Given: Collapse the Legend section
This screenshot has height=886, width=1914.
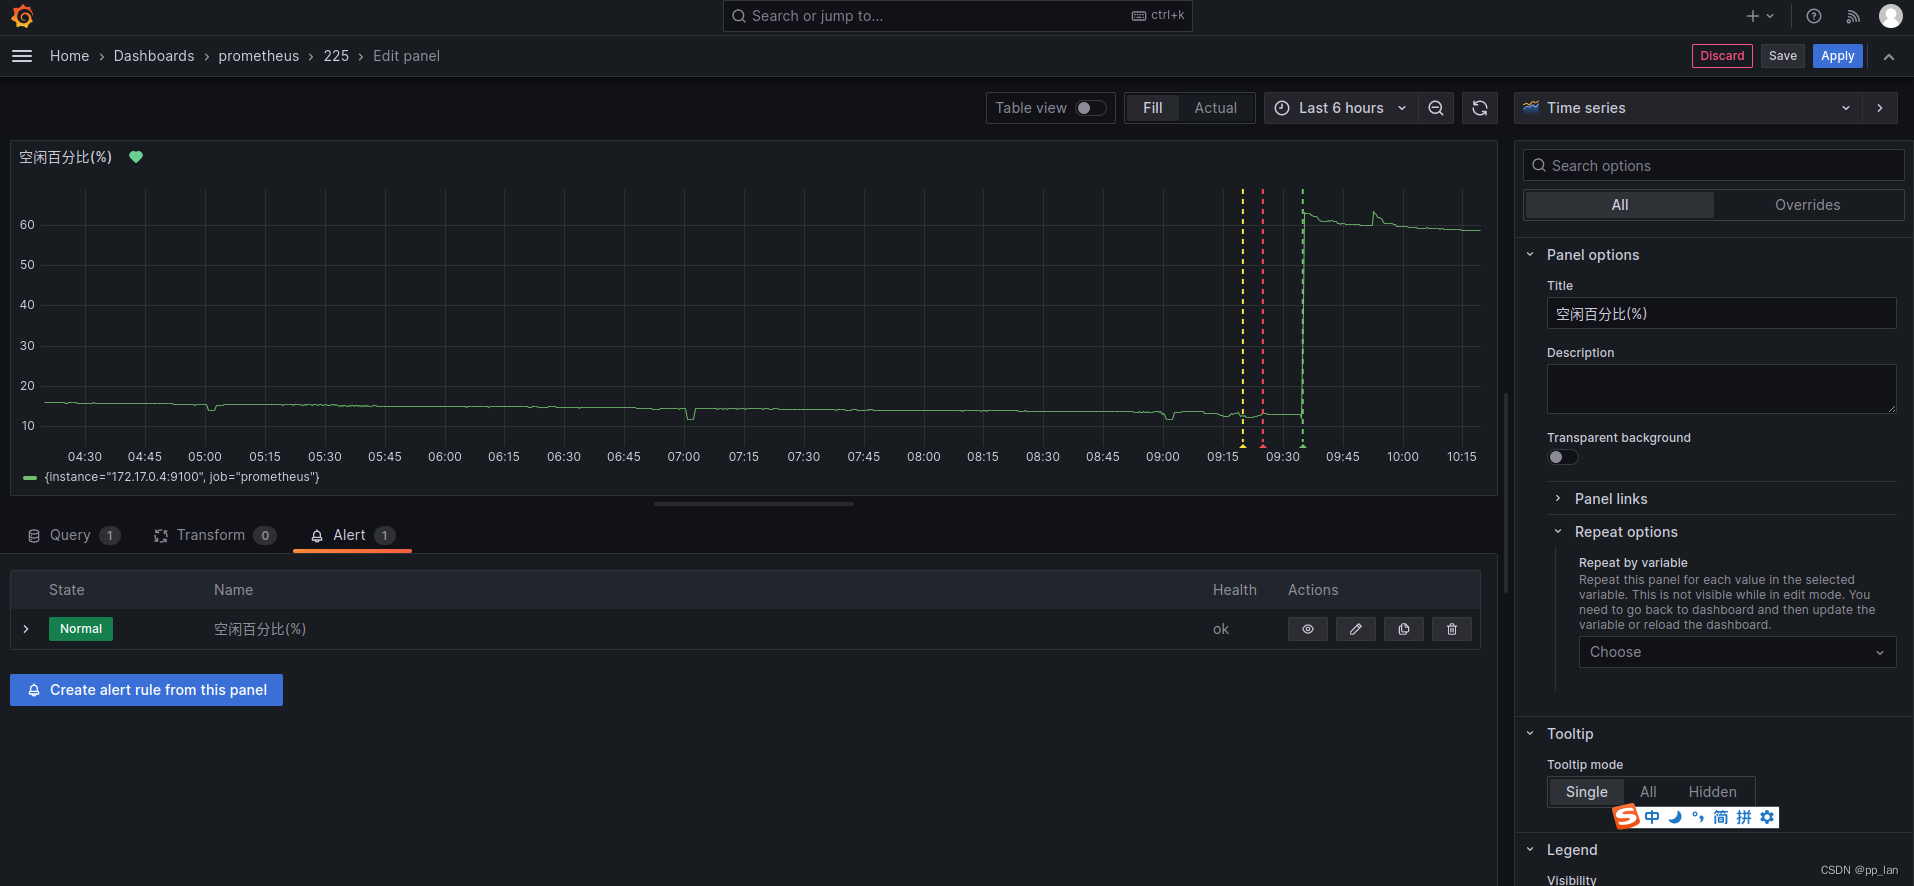Looking at the screenshot, I should 1571,850.
